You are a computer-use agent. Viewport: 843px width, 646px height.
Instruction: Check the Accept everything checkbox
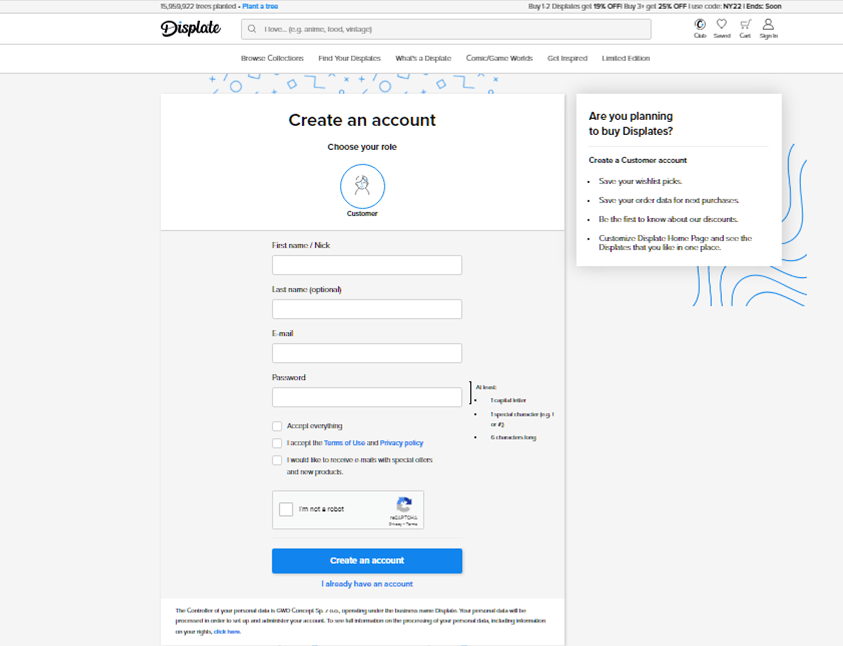(x=277, y=426)
